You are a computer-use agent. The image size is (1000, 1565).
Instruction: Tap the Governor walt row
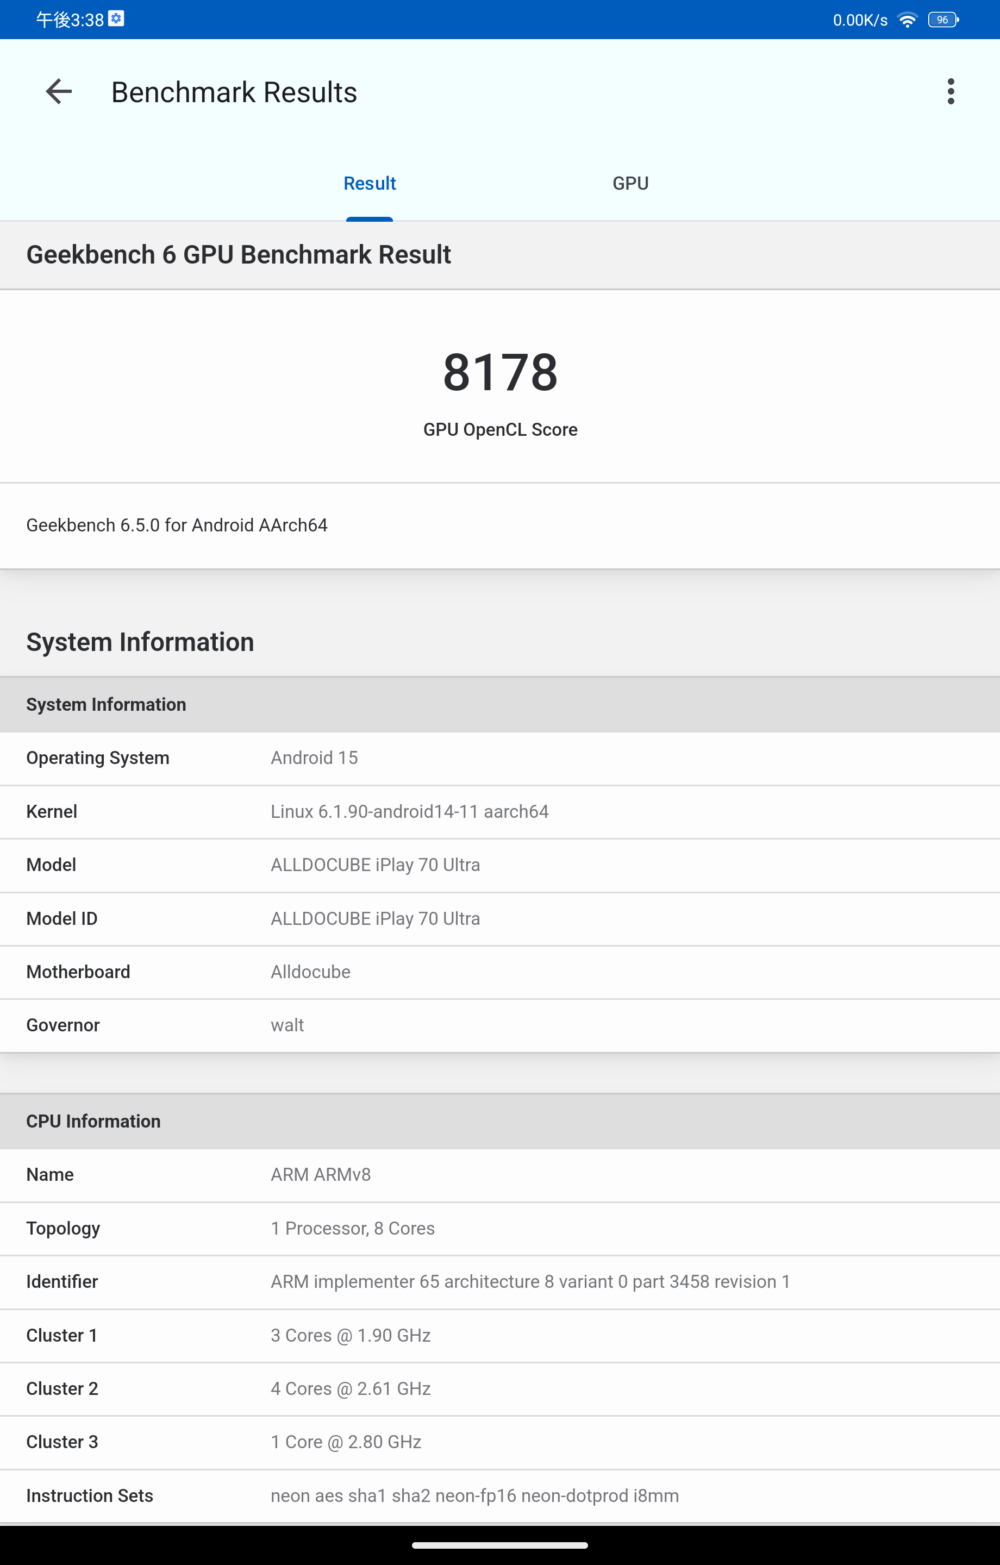pyautogui.click(x=500, y=1025)
